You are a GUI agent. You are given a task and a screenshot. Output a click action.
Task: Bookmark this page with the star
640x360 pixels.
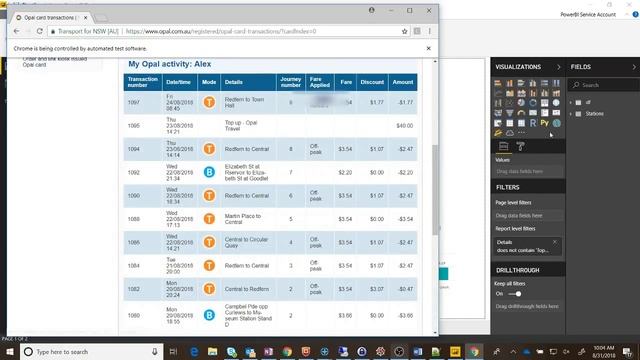pyautogui.click(x=404, y=31)
